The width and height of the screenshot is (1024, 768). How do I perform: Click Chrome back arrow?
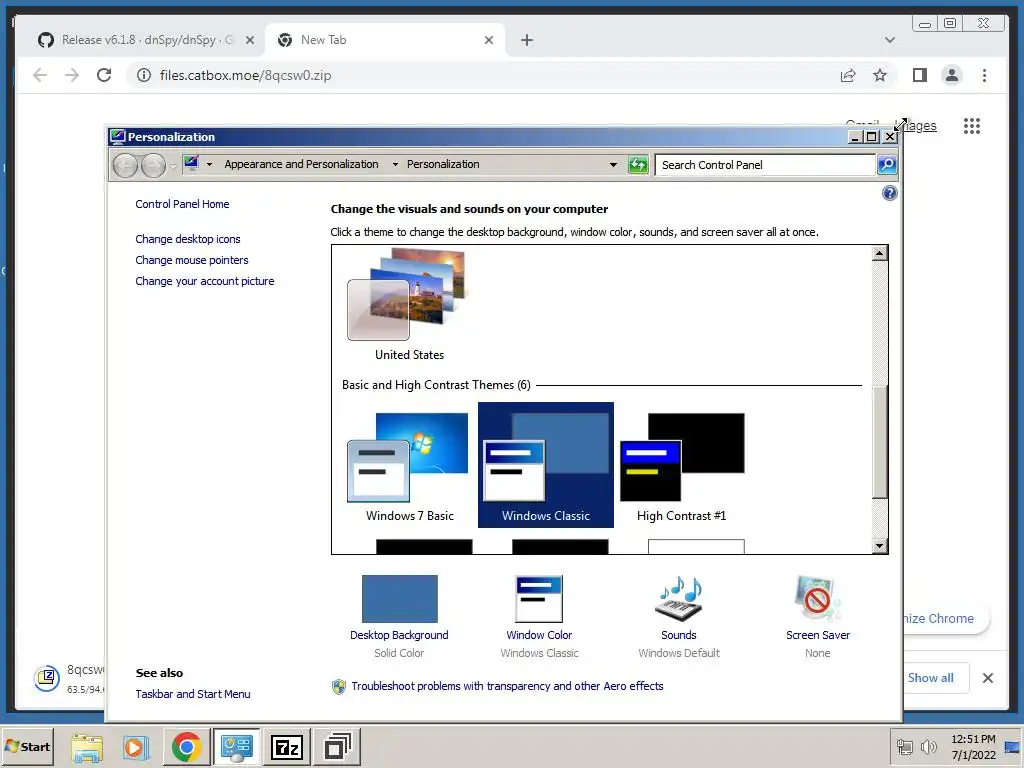coord(40,75)
